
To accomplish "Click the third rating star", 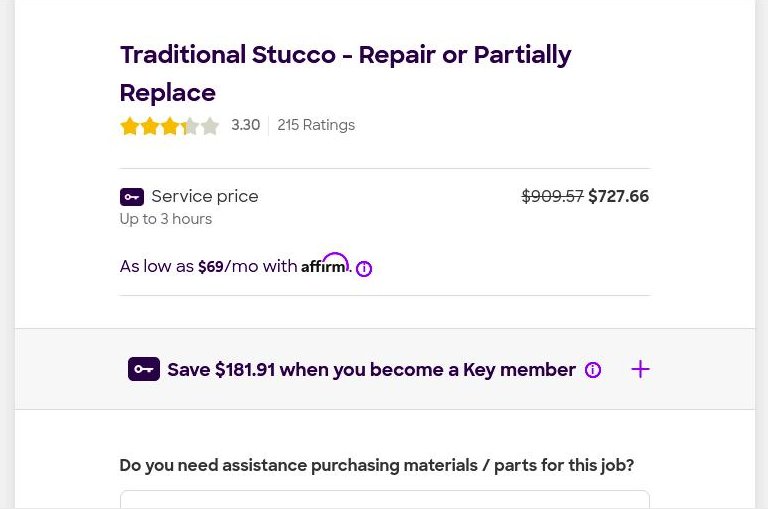I will (169, 126).
